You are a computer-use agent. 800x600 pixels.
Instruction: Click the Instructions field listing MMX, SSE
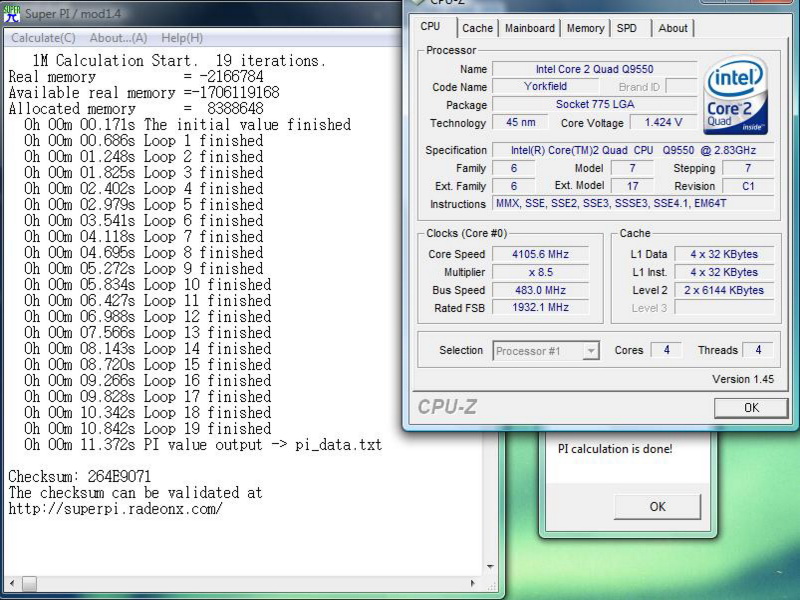(633, 204)
